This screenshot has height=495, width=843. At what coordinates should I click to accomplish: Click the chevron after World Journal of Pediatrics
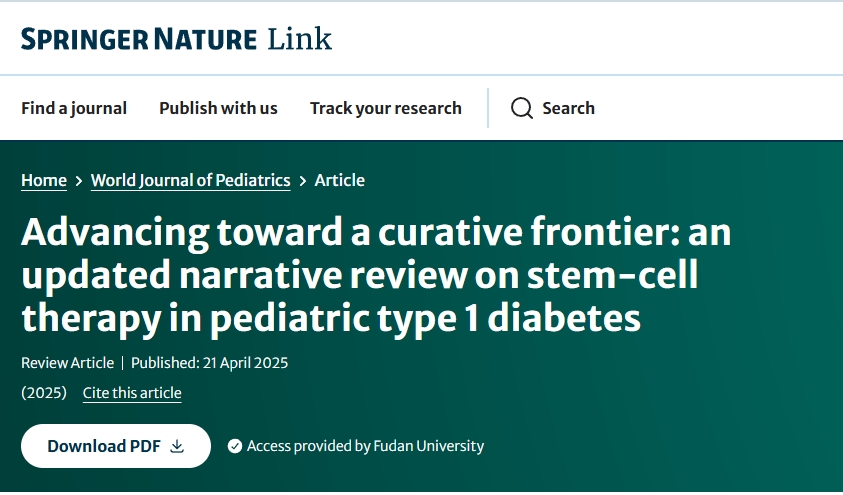[303, 181]
